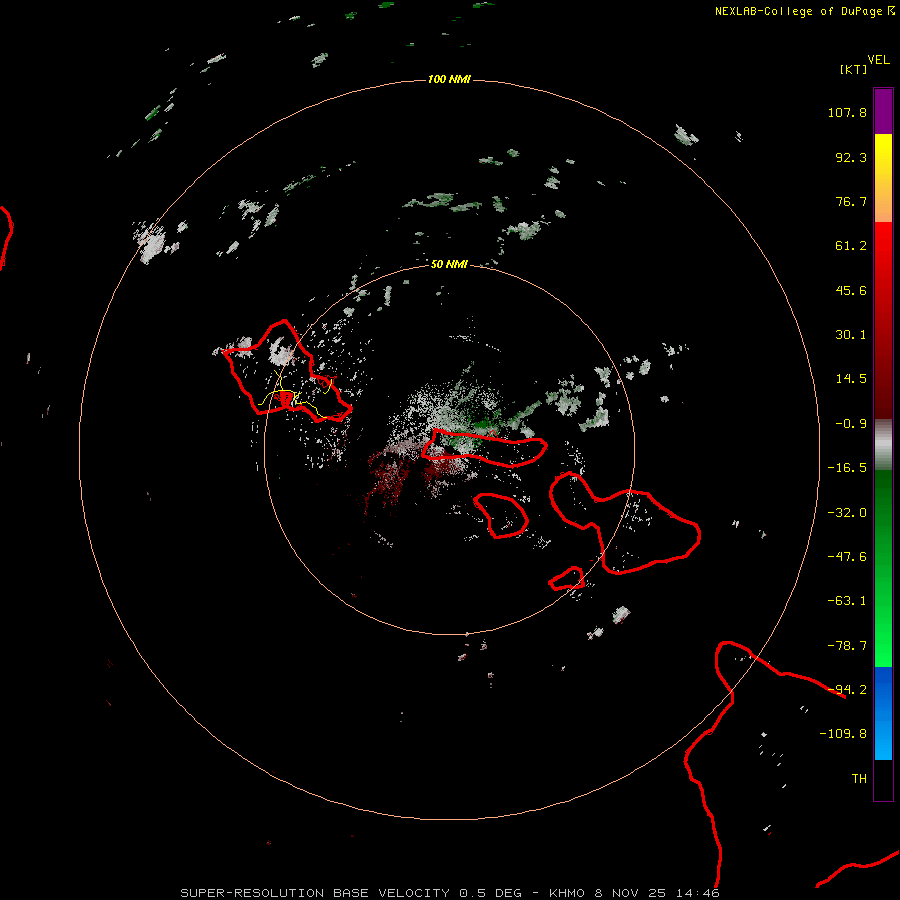The image size is (900, 900).
Task: Click the 100 NMI range ring label
Action: pos(449,79)
